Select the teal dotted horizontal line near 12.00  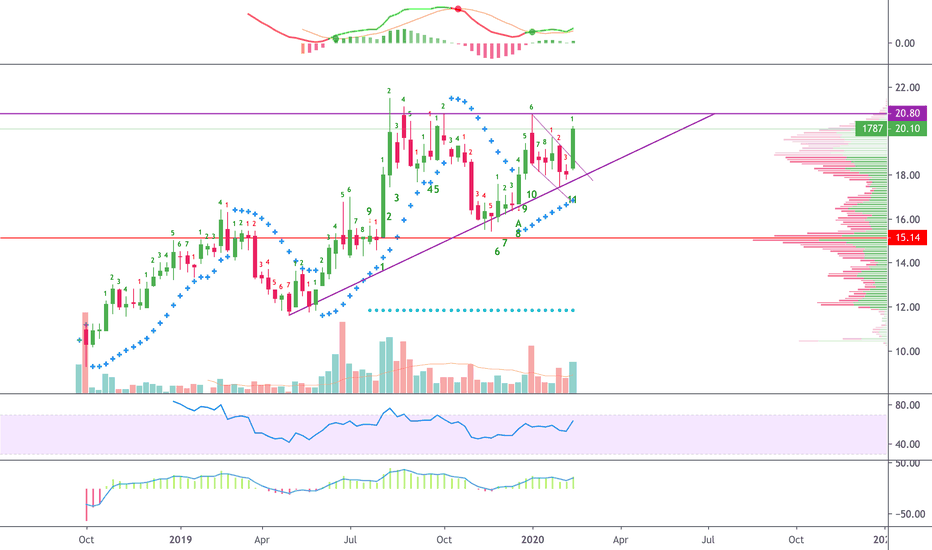pos(471,310)
